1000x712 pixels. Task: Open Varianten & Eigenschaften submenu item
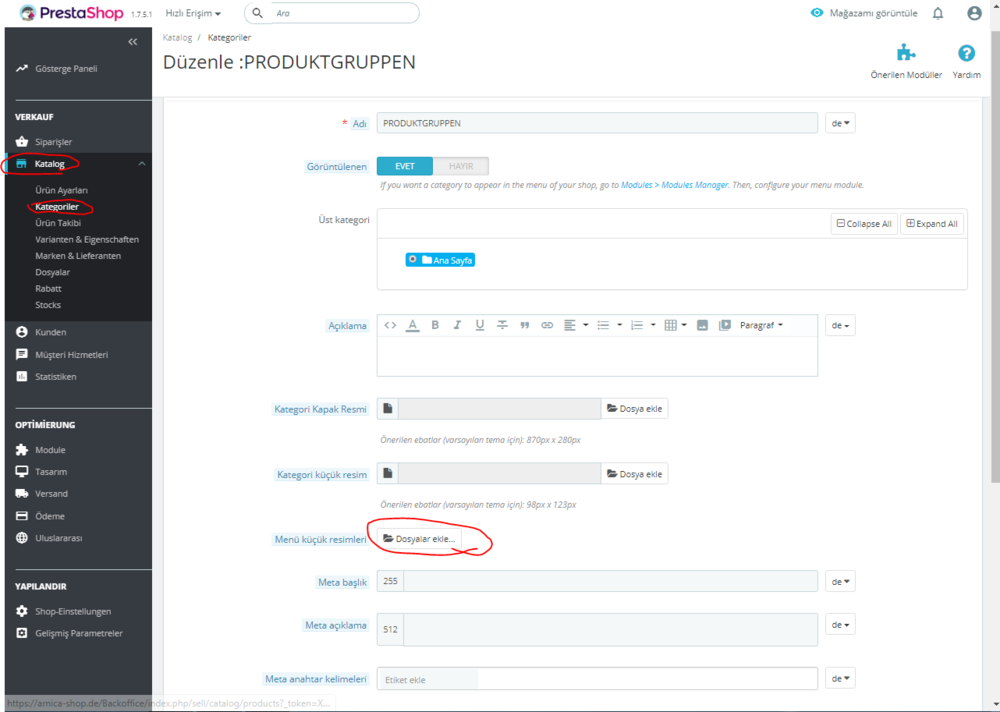click(x=87, y=239)
